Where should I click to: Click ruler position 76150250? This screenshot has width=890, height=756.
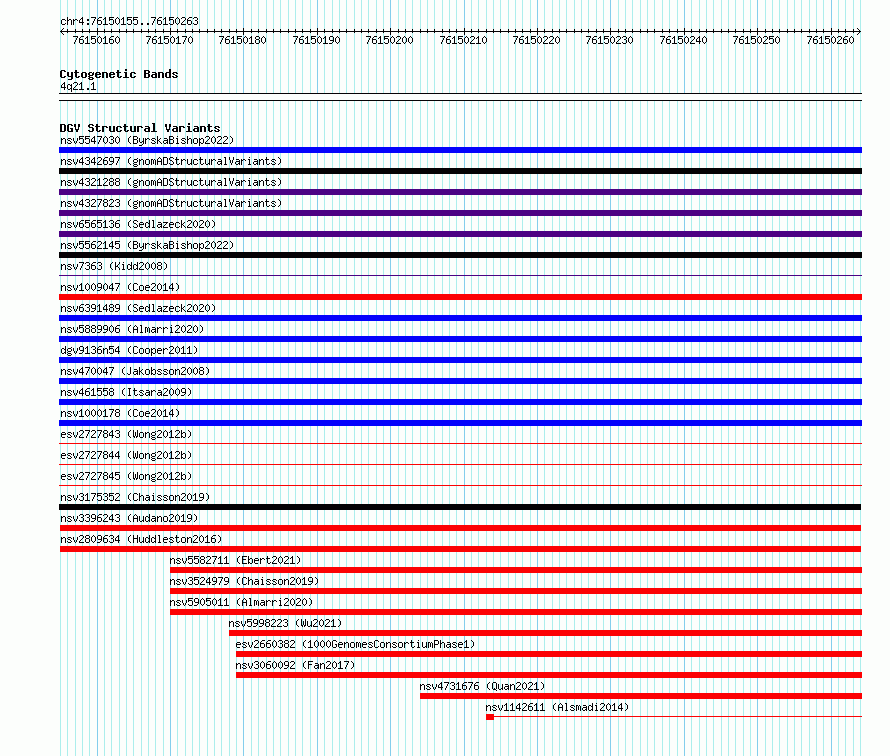757,40
